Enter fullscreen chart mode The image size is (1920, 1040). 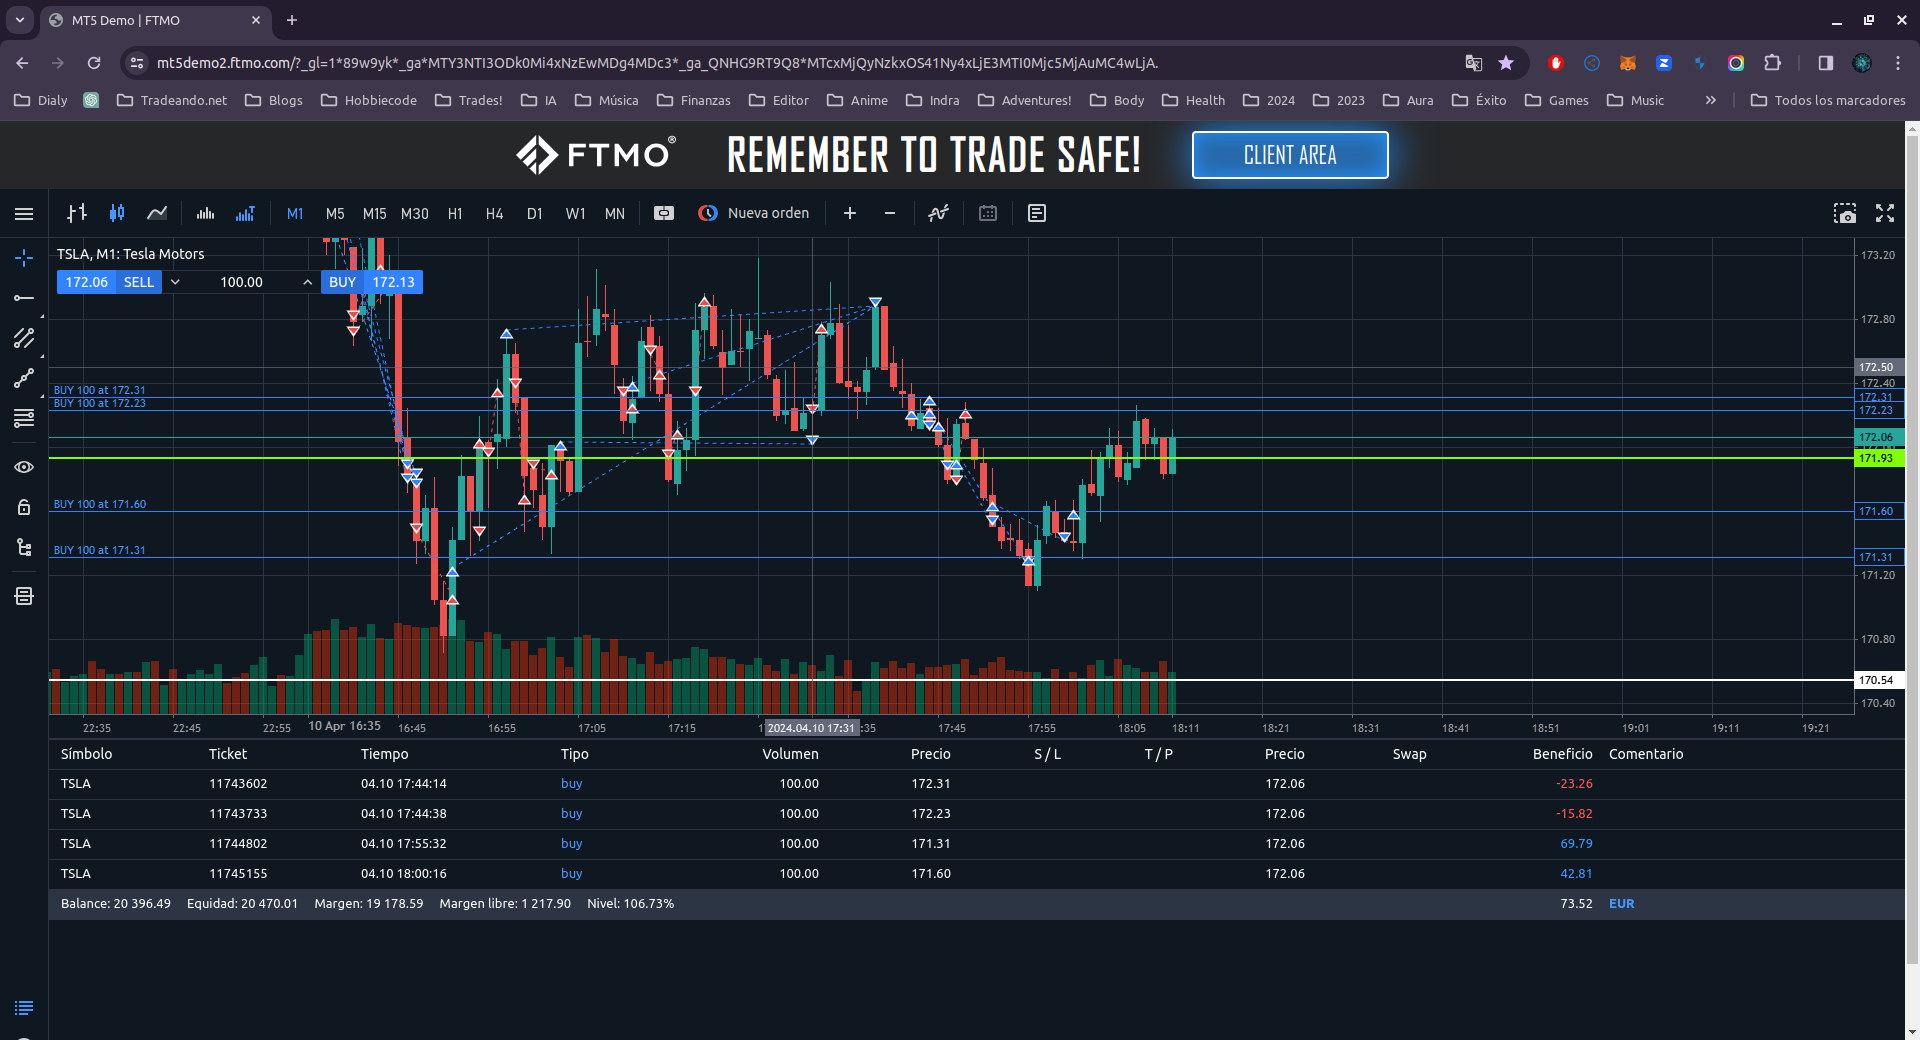point(1885,213)
